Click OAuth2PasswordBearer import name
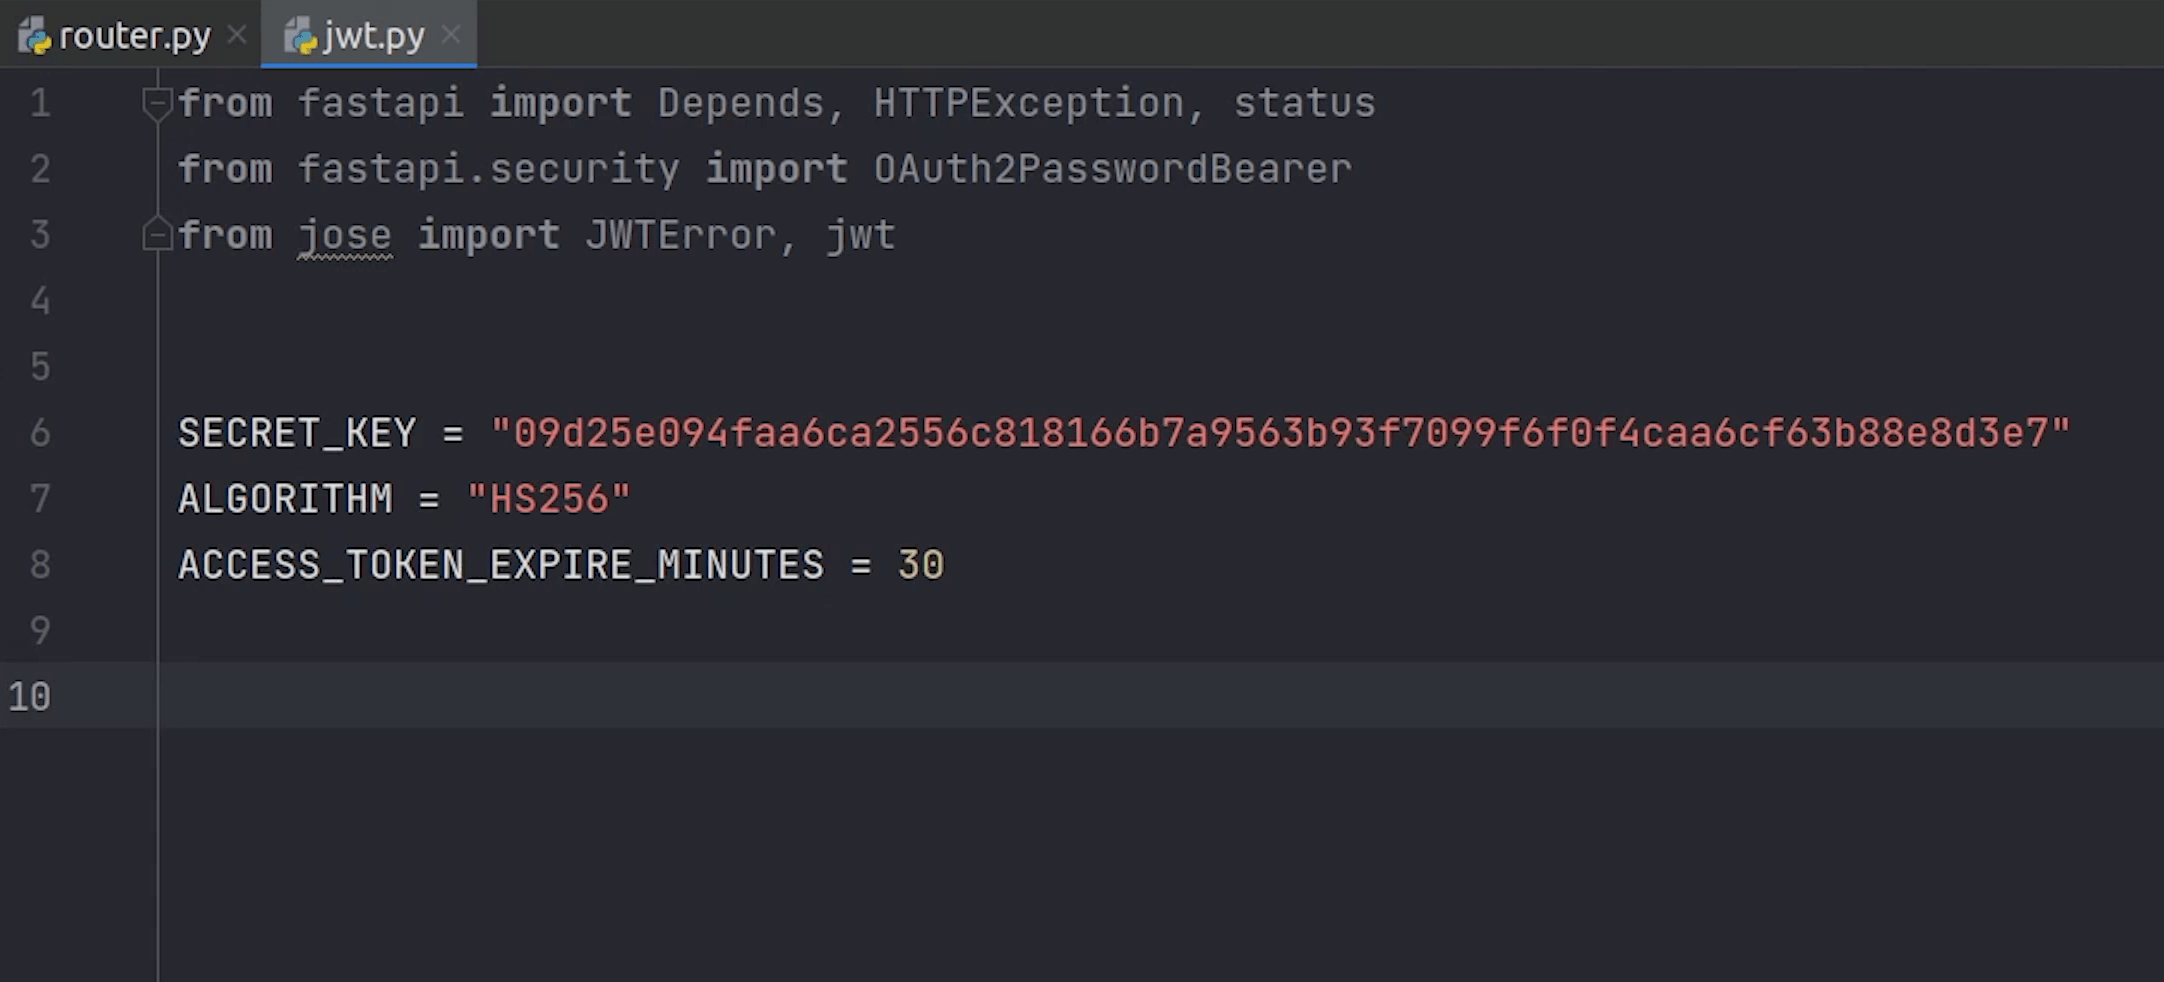 point(1113,169)
